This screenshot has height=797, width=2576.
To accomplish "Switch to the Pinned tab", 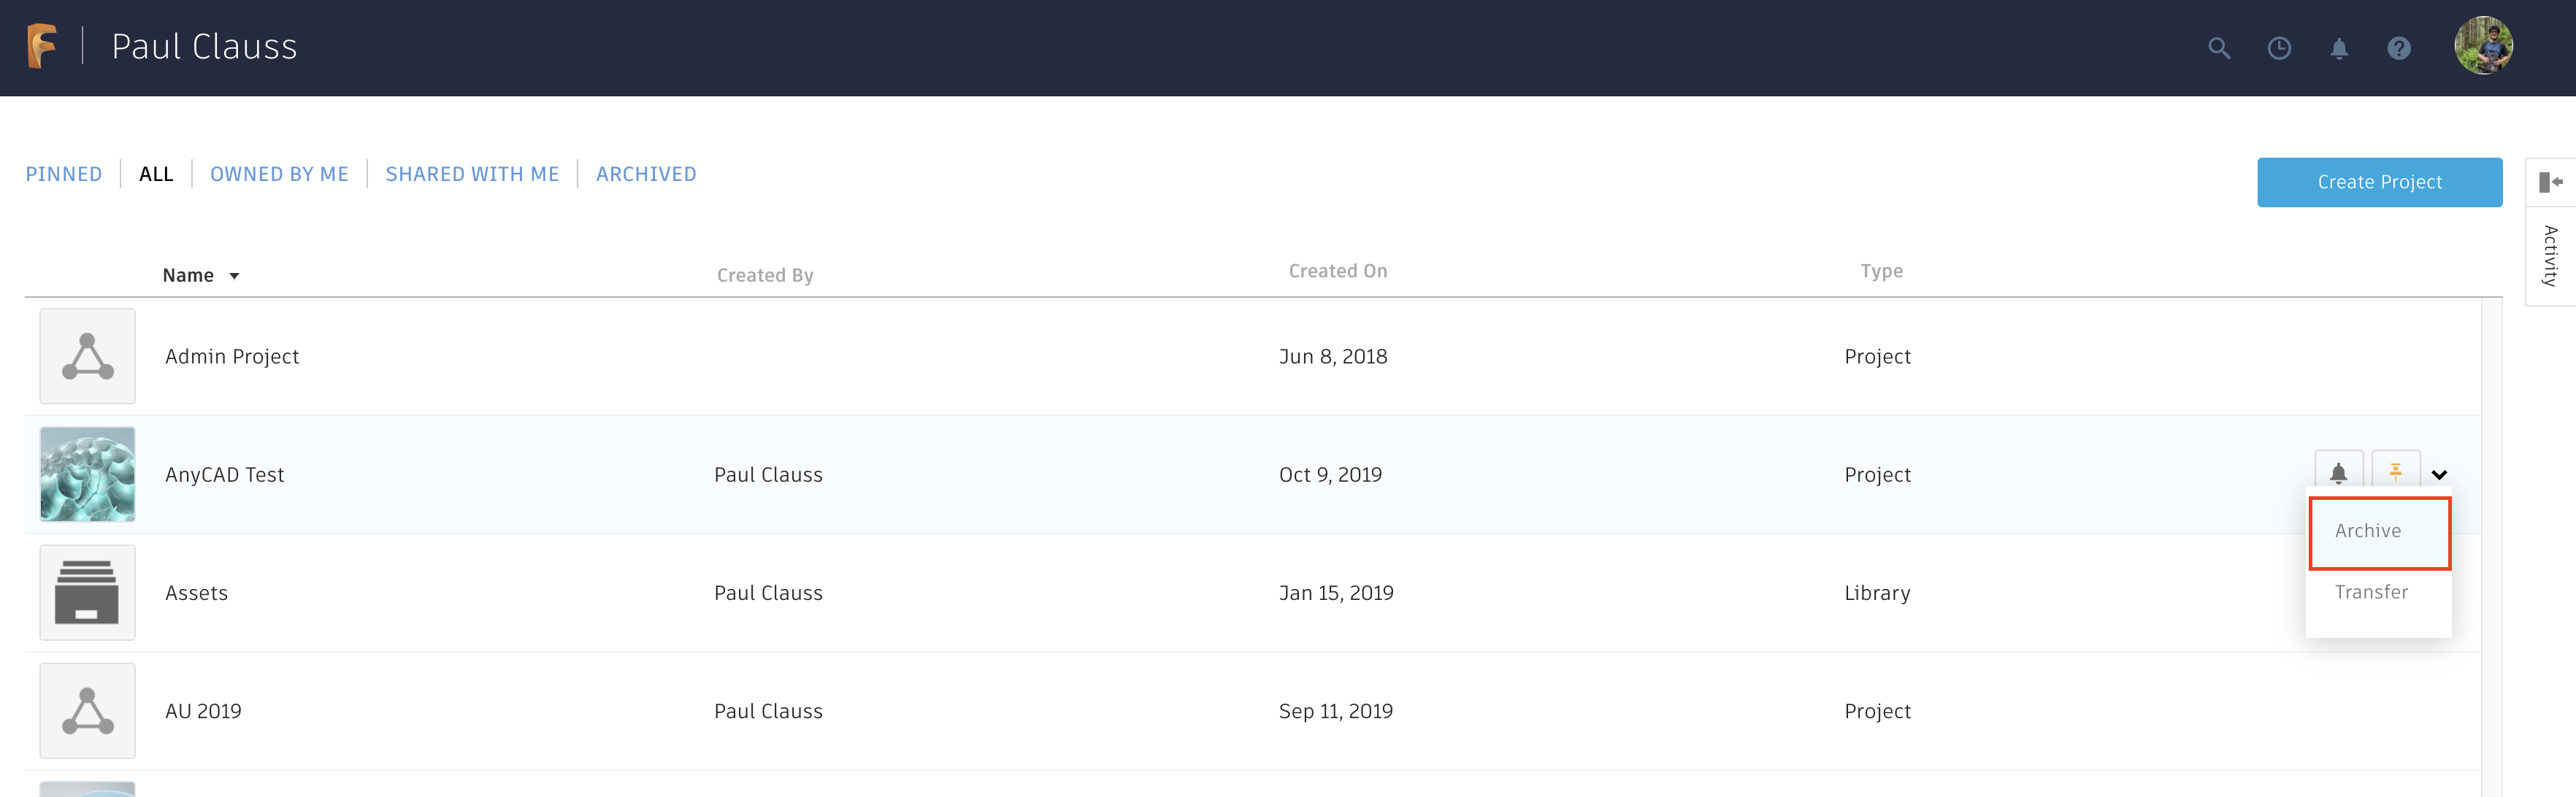I will click(64, 174).
